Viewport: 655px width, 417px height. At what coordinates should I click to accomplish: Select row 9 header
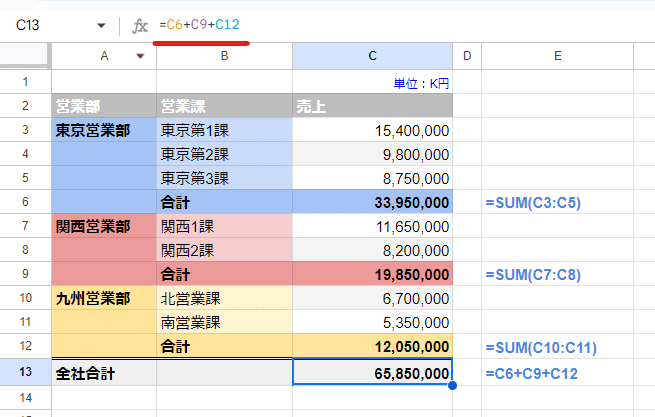[25, 274]
